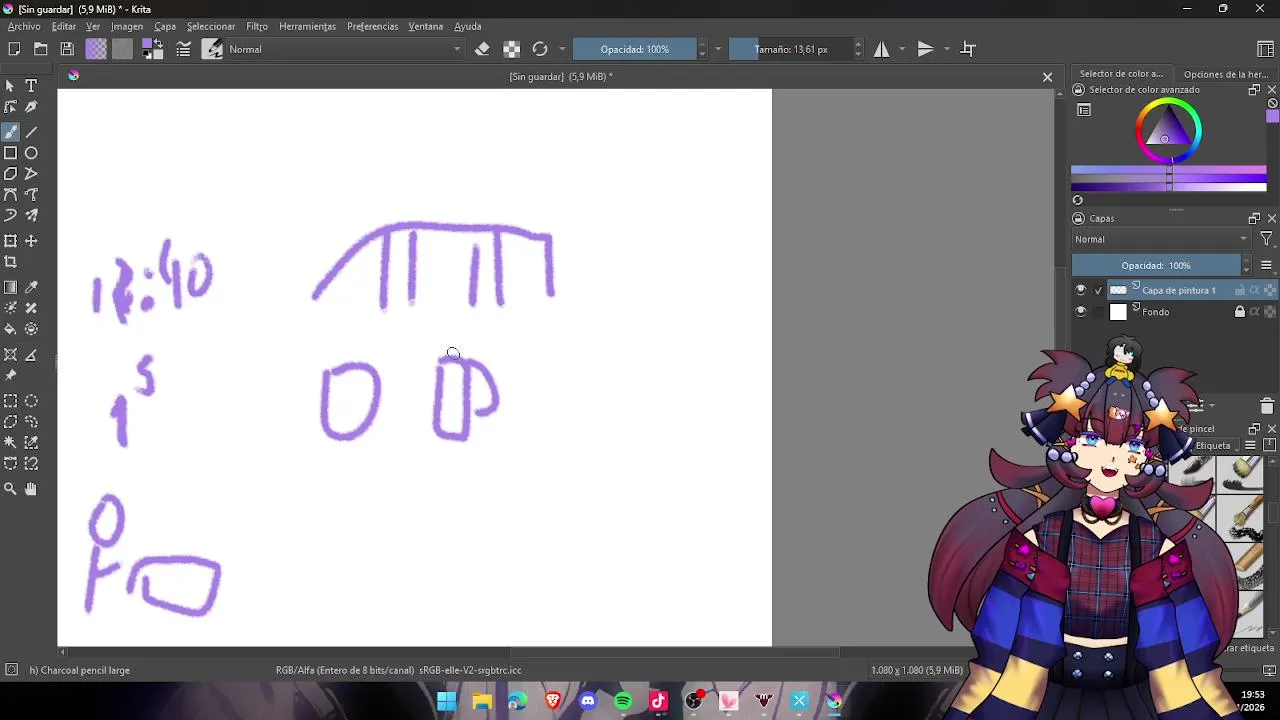This screenshot has height=720, width=1280.
Task: Choose the Elliptical selection tool
Action: click(x=31, y=401)
